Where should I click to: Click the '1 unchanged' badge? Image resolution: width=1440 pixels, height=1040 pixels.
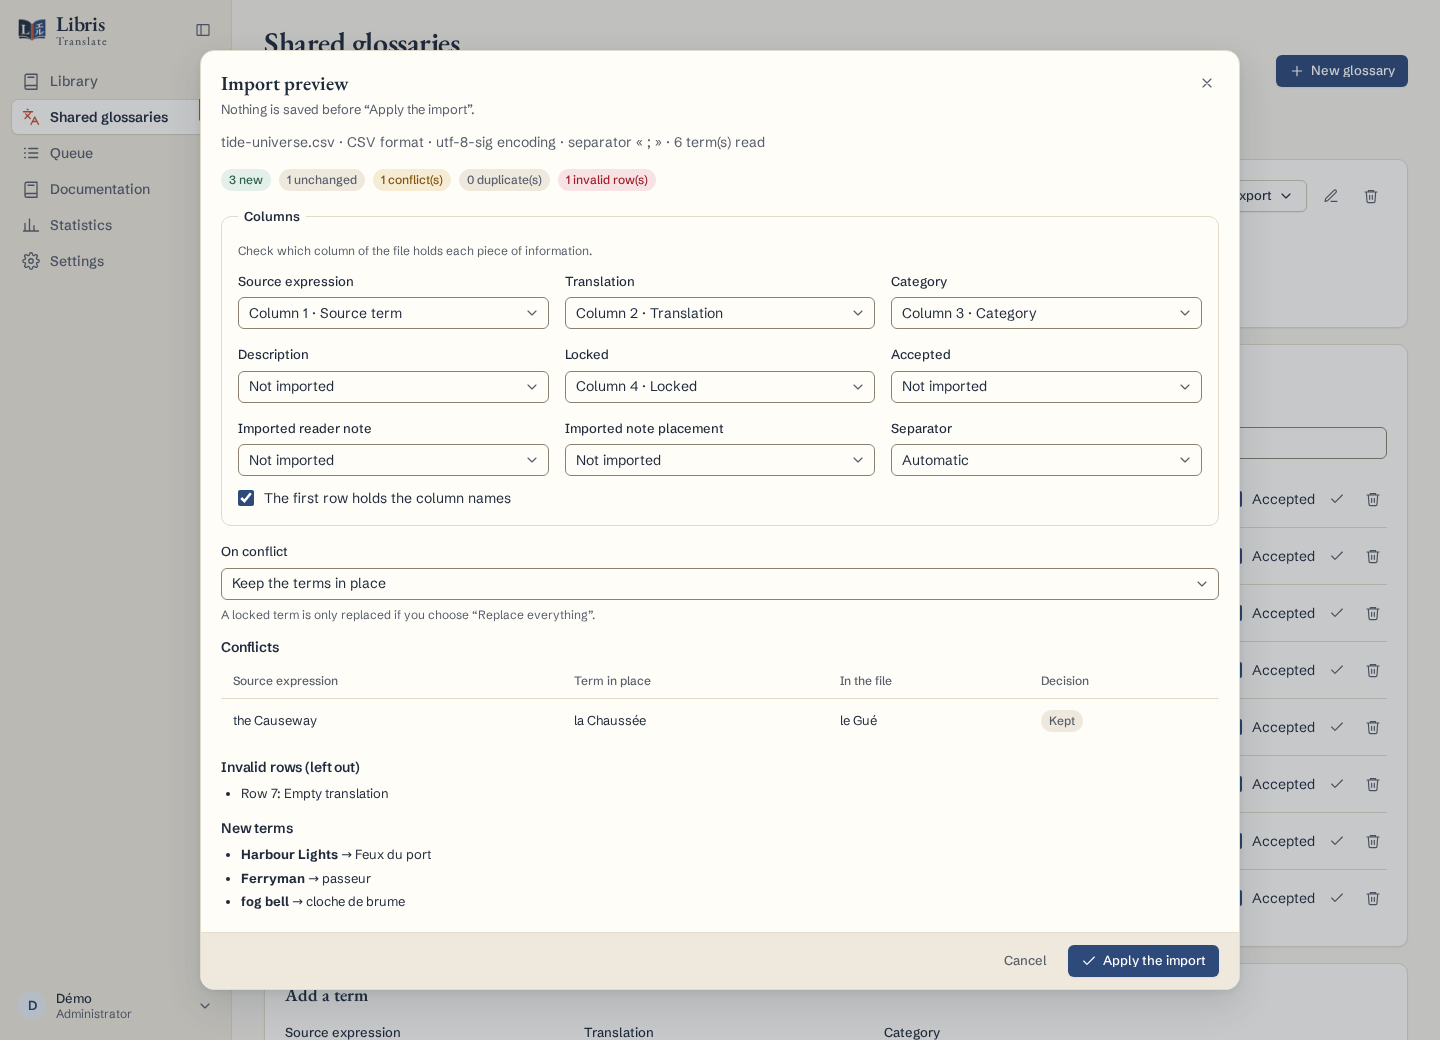click(x=322, y=180)
